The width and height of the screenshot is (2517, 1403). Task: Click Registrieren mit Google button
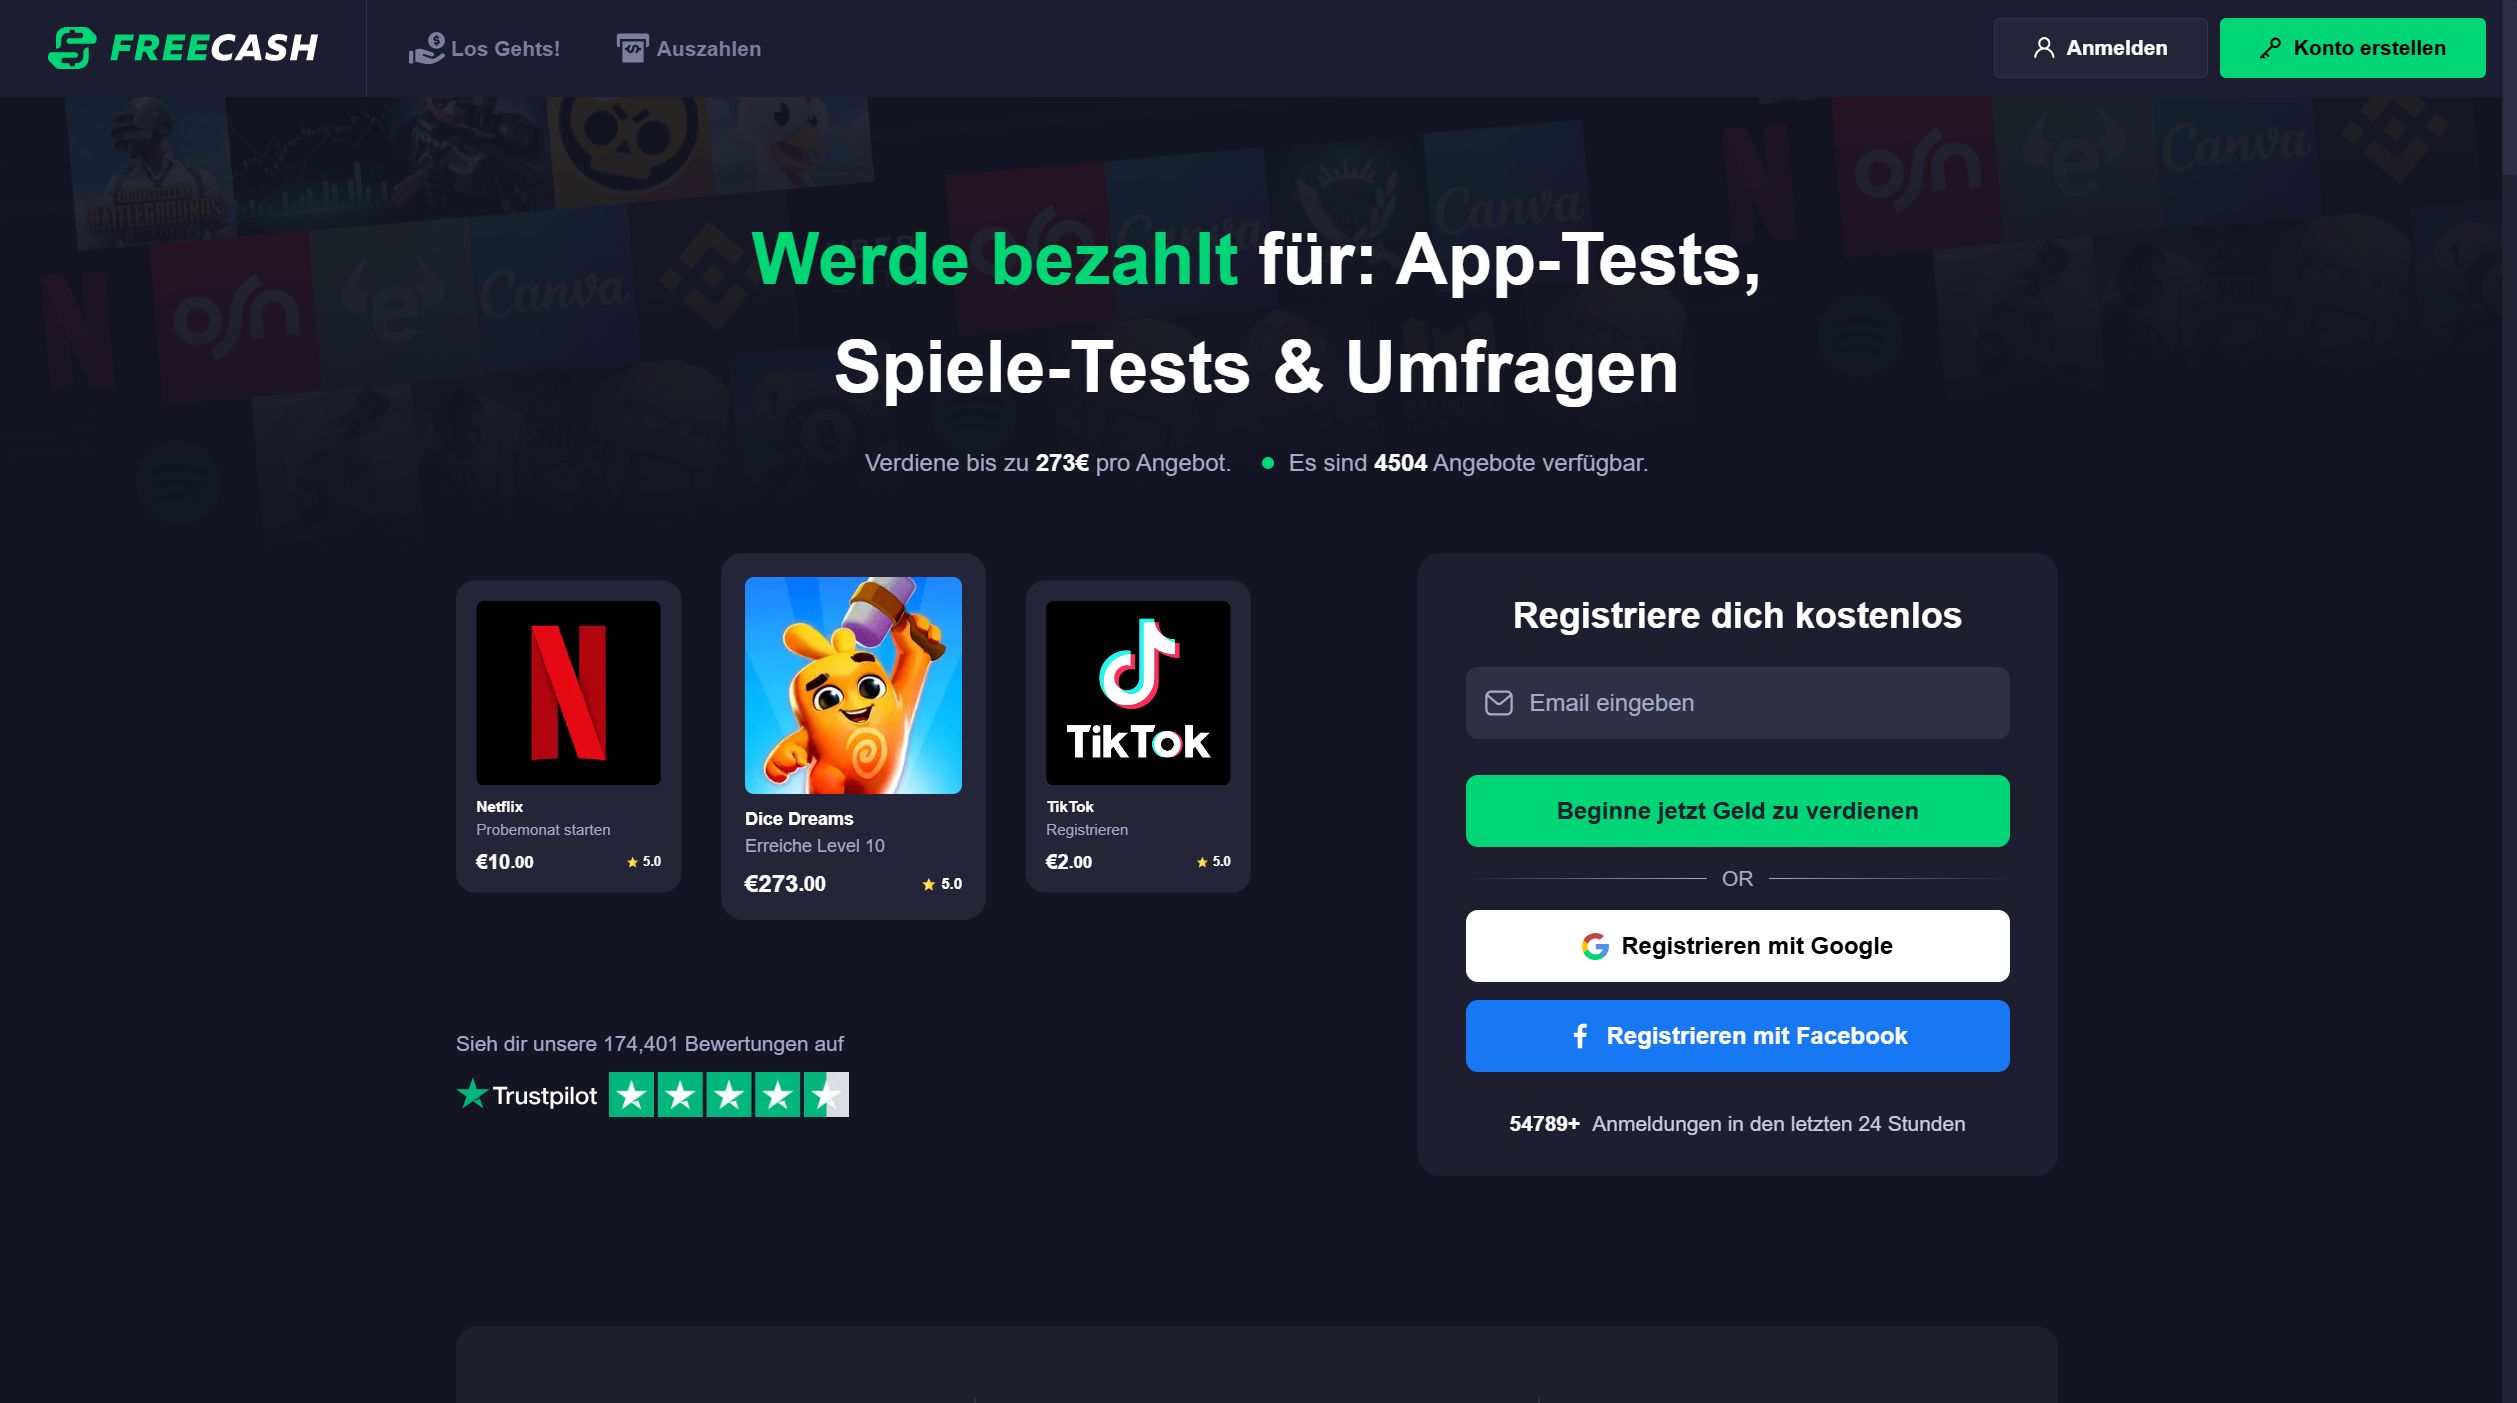click(1737, 946)
